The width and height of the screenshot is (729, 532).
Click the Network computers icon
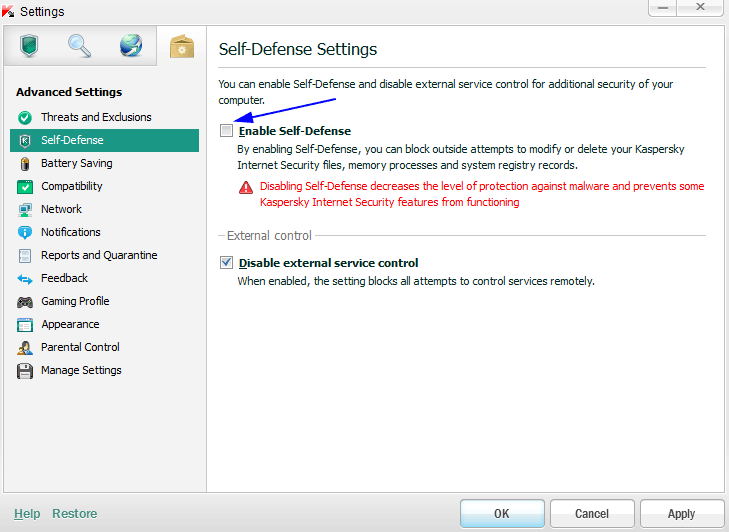(x=25, y=210)
